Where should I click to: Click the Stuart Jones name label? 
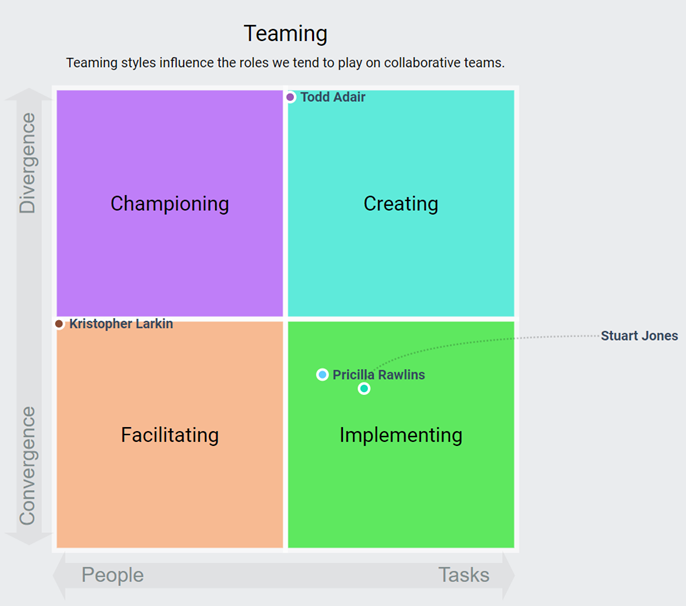pos(639,336)
